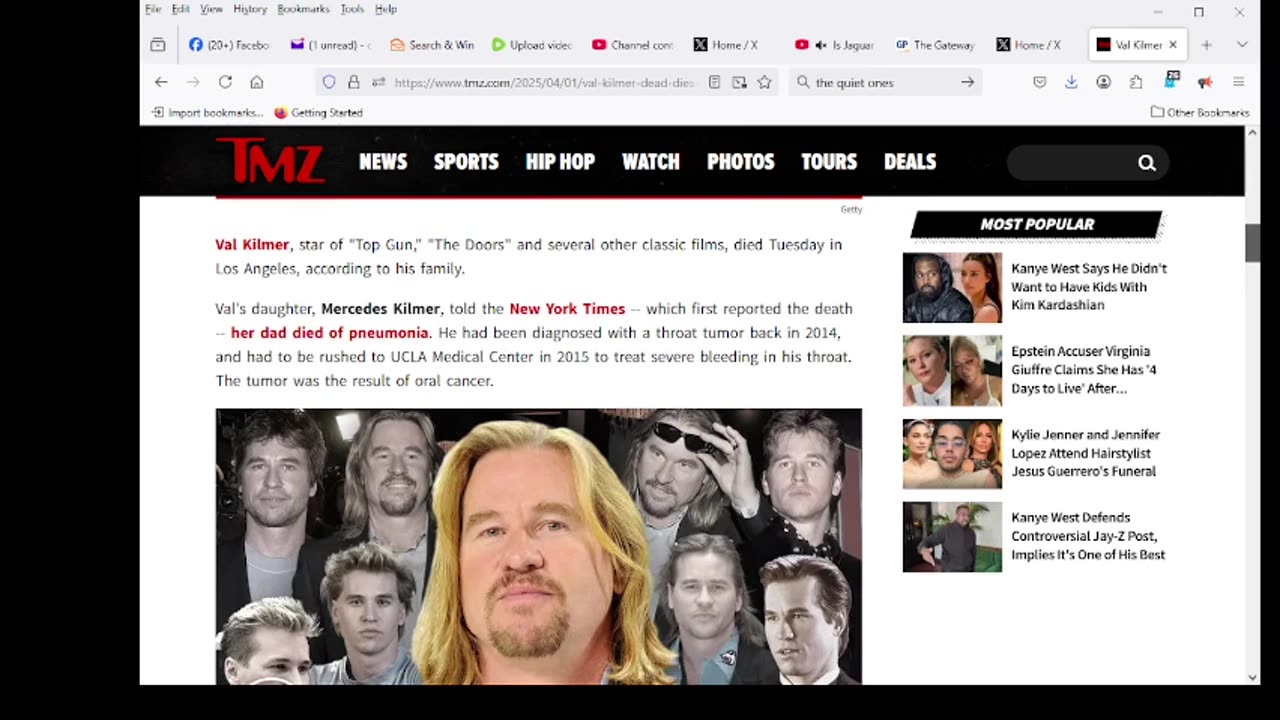Viewport: 1280px width, 720px height.
Task: Reload the current TMZ page
Action: [225, 82]
